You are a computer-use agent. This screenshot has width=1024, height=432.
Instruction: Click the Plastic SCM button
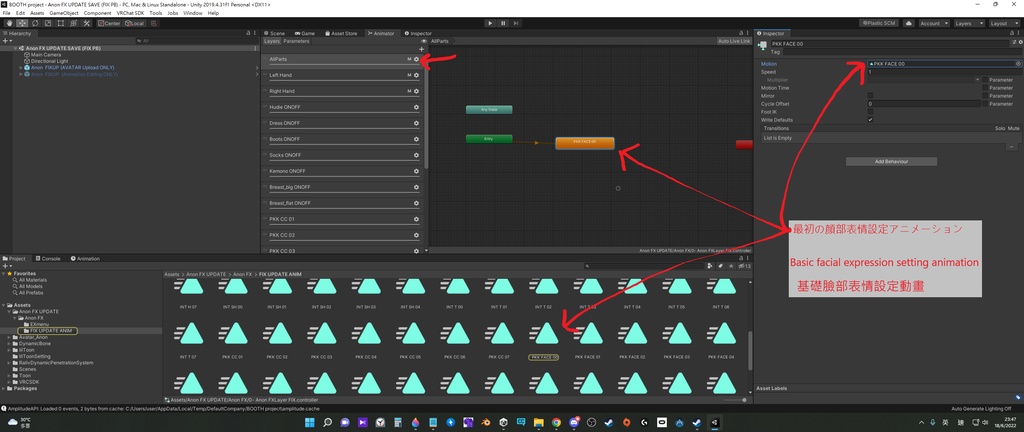[880, 23]
